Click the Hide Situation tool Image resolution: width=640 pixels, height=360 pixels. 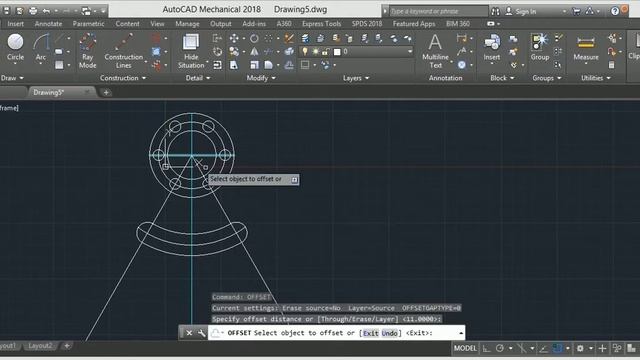coord(191,51)
